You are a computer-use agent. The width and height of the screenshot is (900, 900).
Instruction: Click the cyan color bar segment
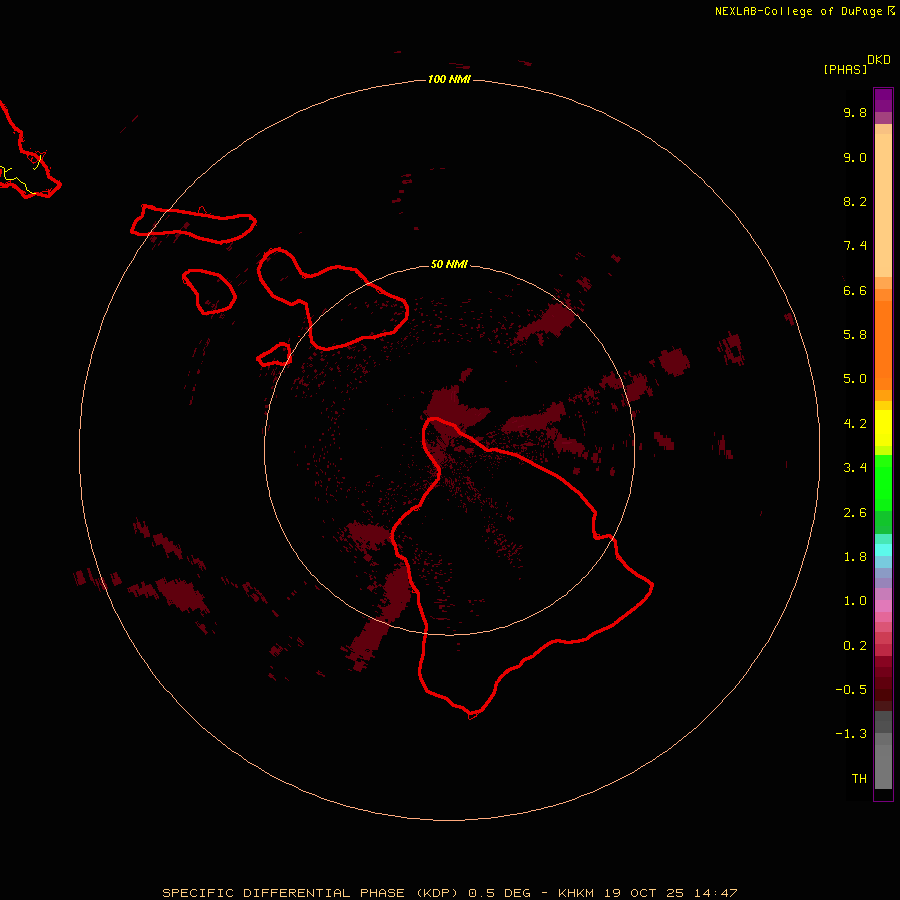tap(883, 550)
